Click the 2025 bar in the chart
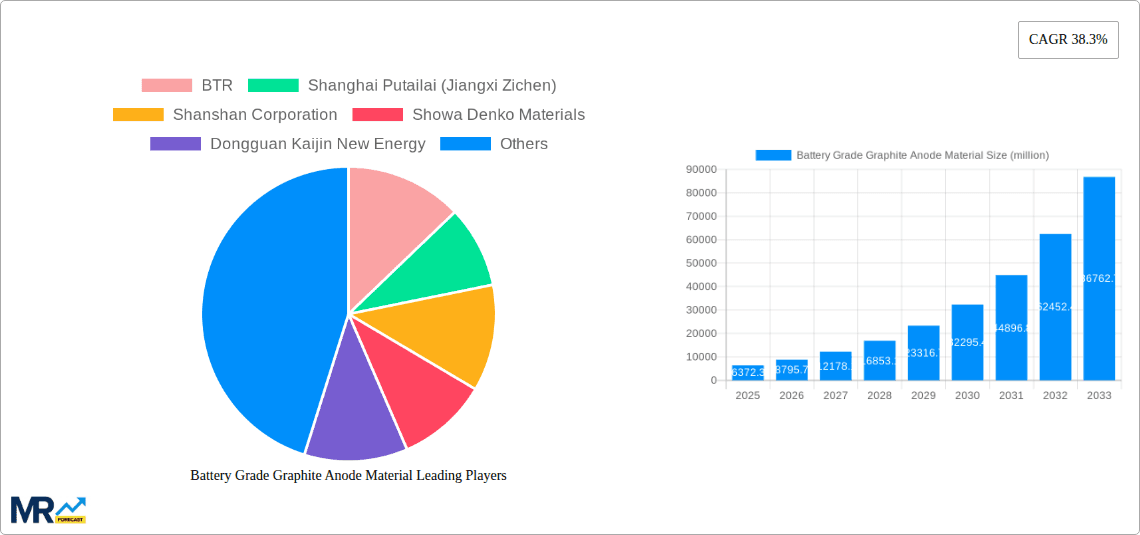 (x=747, y=373)
